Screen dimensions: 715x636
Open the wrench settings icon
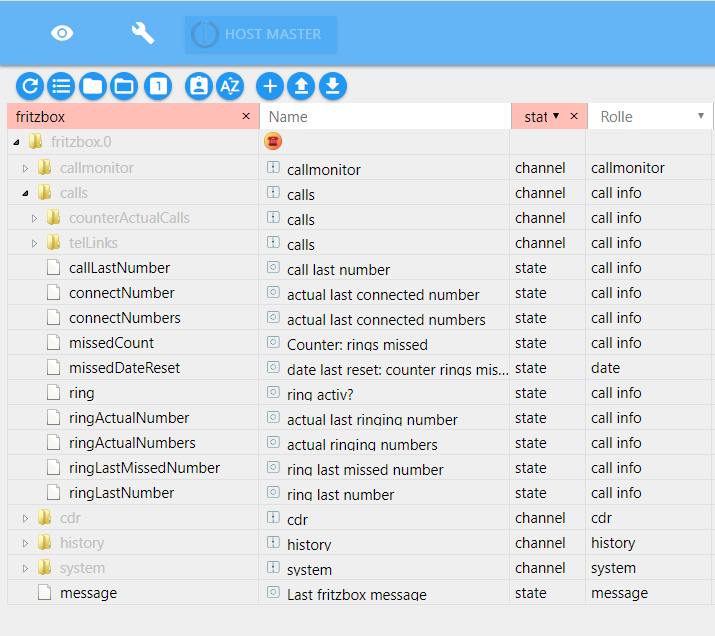(143, 33)
